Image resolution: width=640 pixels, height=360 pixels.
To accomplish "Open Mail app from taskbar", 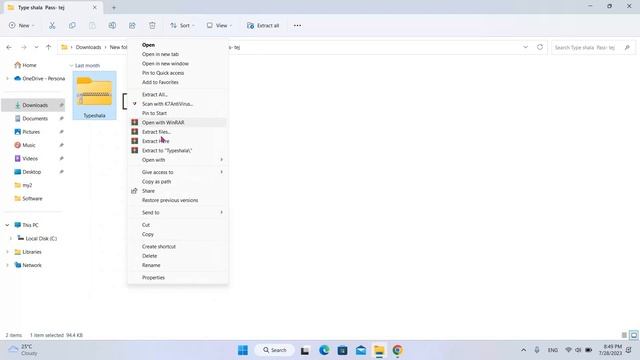I will click(361, 350).
